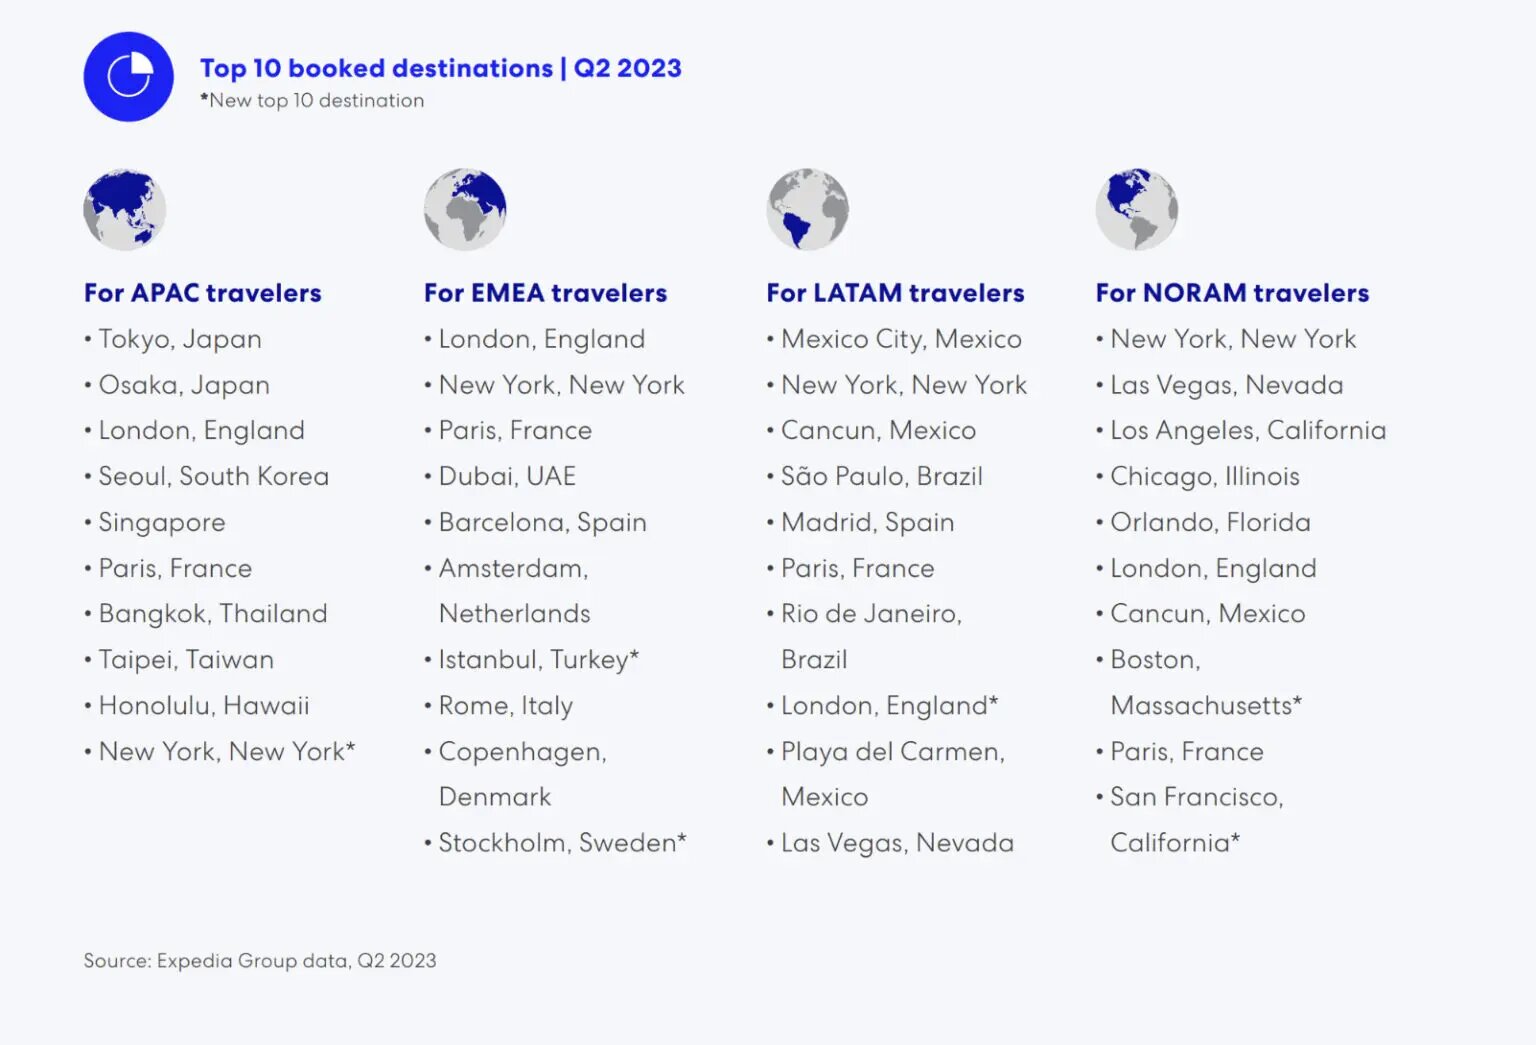Click the globe highlighting South America
The image size is (1536, 1045).
[808, 208]
